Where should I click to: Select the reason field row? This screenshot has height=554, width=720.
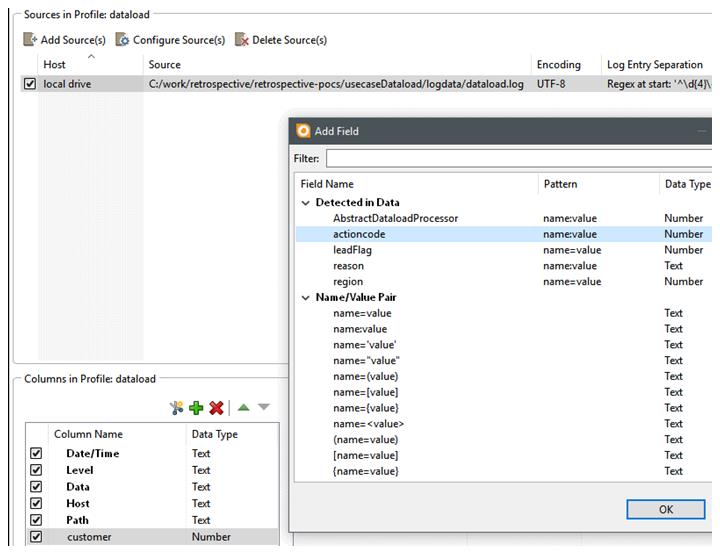(x=504, y=266)
